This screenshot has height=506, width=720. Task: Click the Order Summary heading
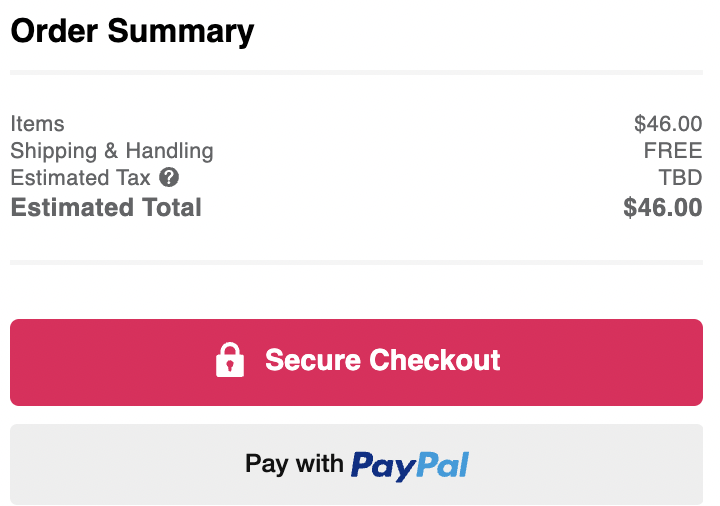click(x=132, y=31)
